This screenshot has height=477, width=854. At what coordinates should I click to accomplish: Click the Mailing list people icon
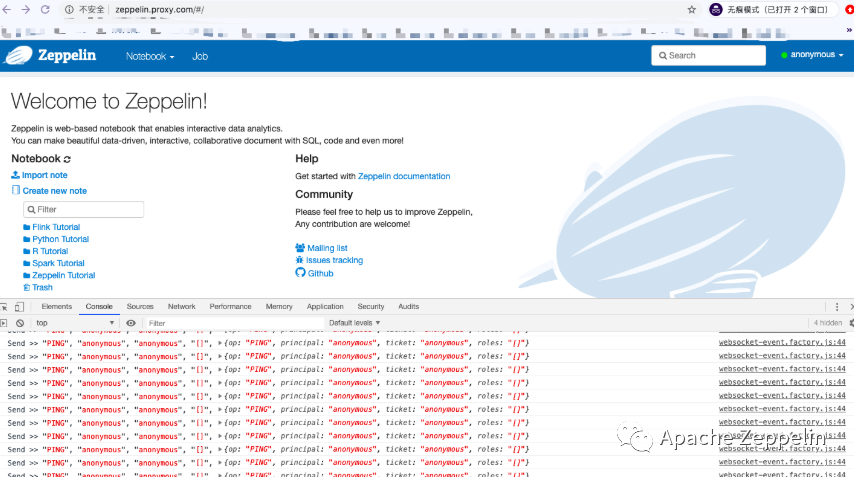(x=300, y=248)
